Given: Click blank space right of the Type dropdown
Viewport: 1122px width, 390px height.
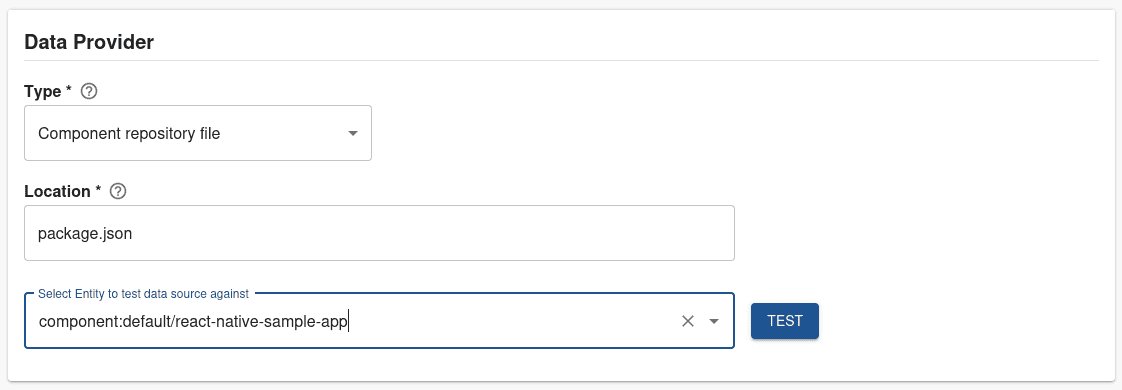Looking at the screenshot, I should (x=735, y=133).
